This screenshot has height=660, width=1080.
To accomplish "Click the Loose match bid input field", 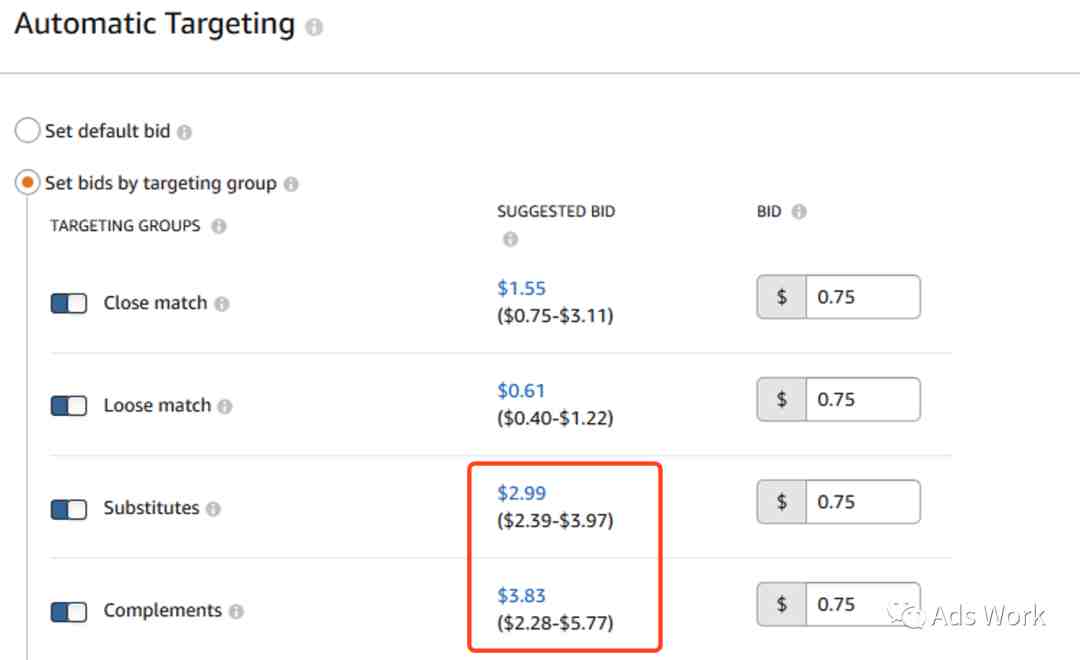I will coord(861,399).
